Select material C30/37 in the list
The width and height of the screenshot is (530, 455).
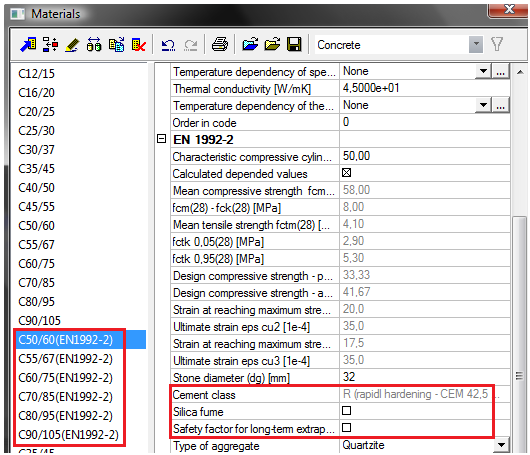click(37, 149)
